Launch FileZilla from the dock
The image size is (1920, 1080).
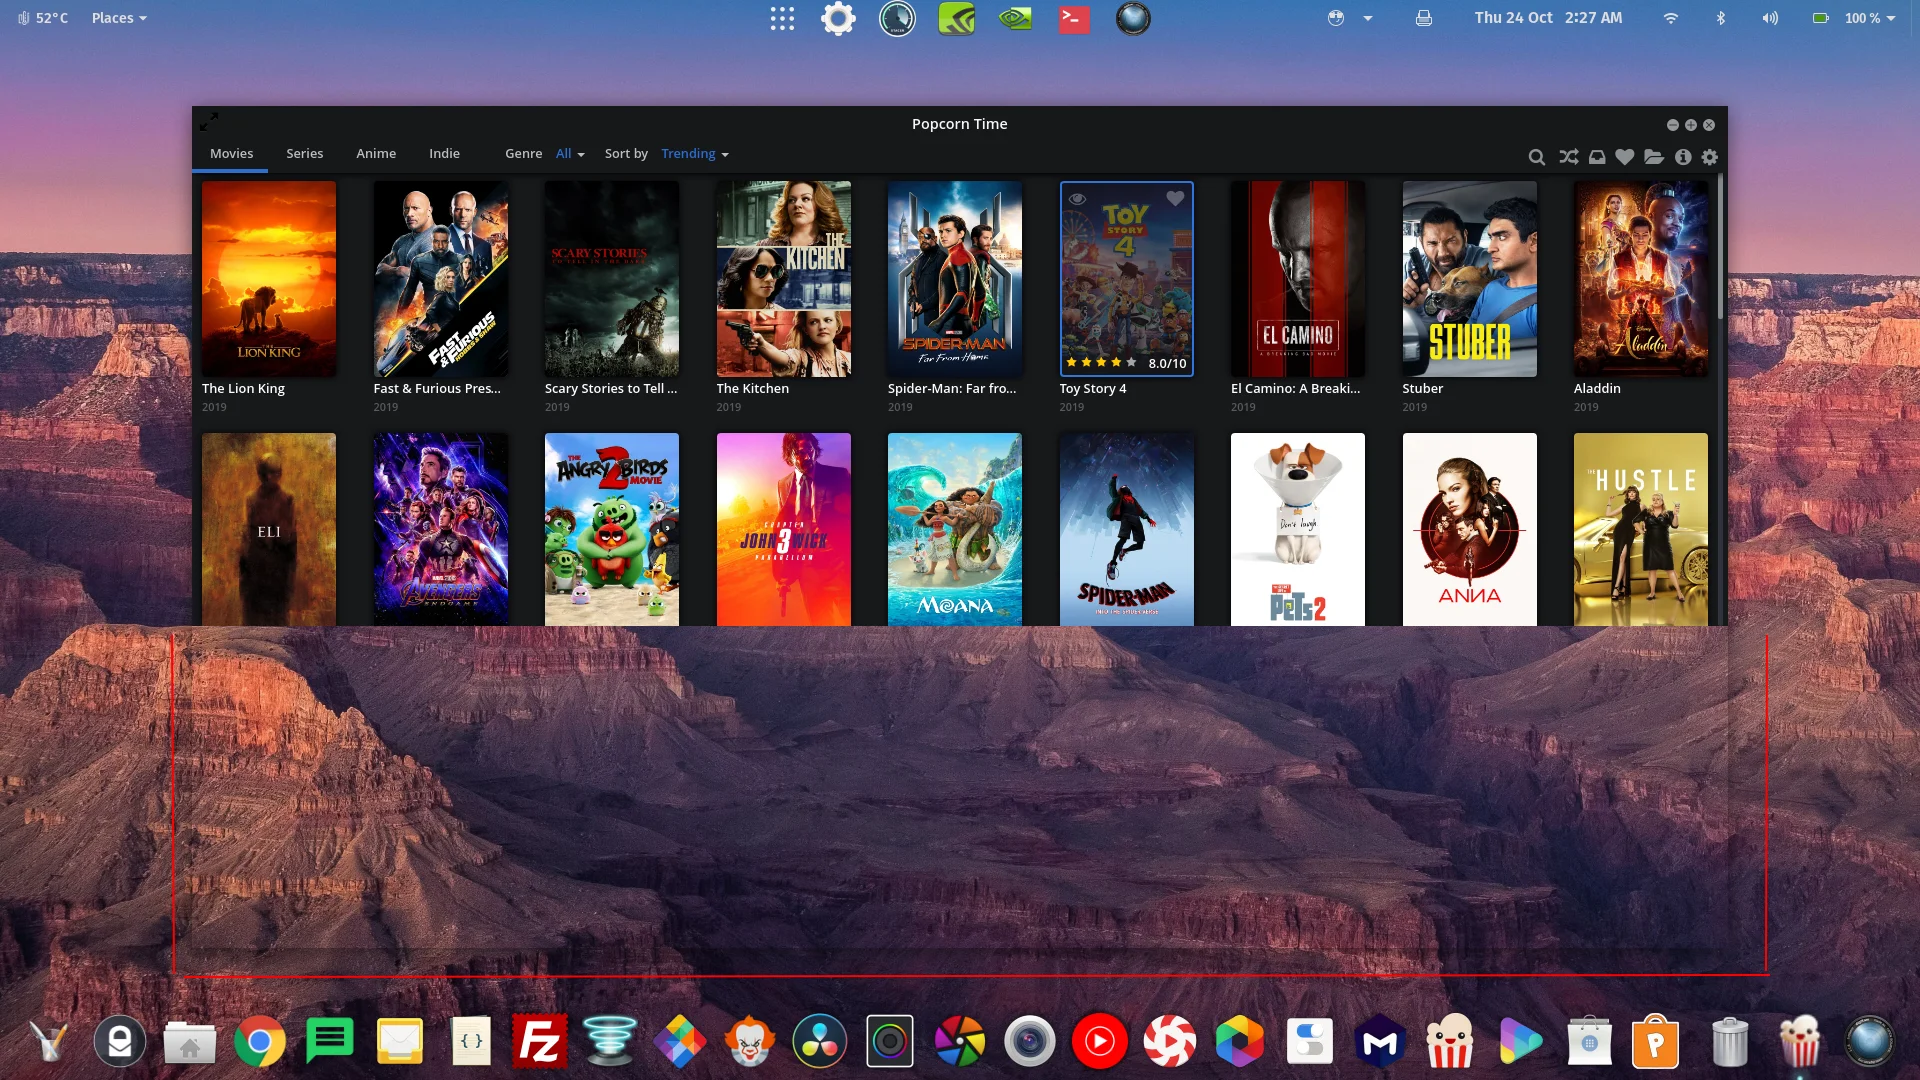(539, 1042)
